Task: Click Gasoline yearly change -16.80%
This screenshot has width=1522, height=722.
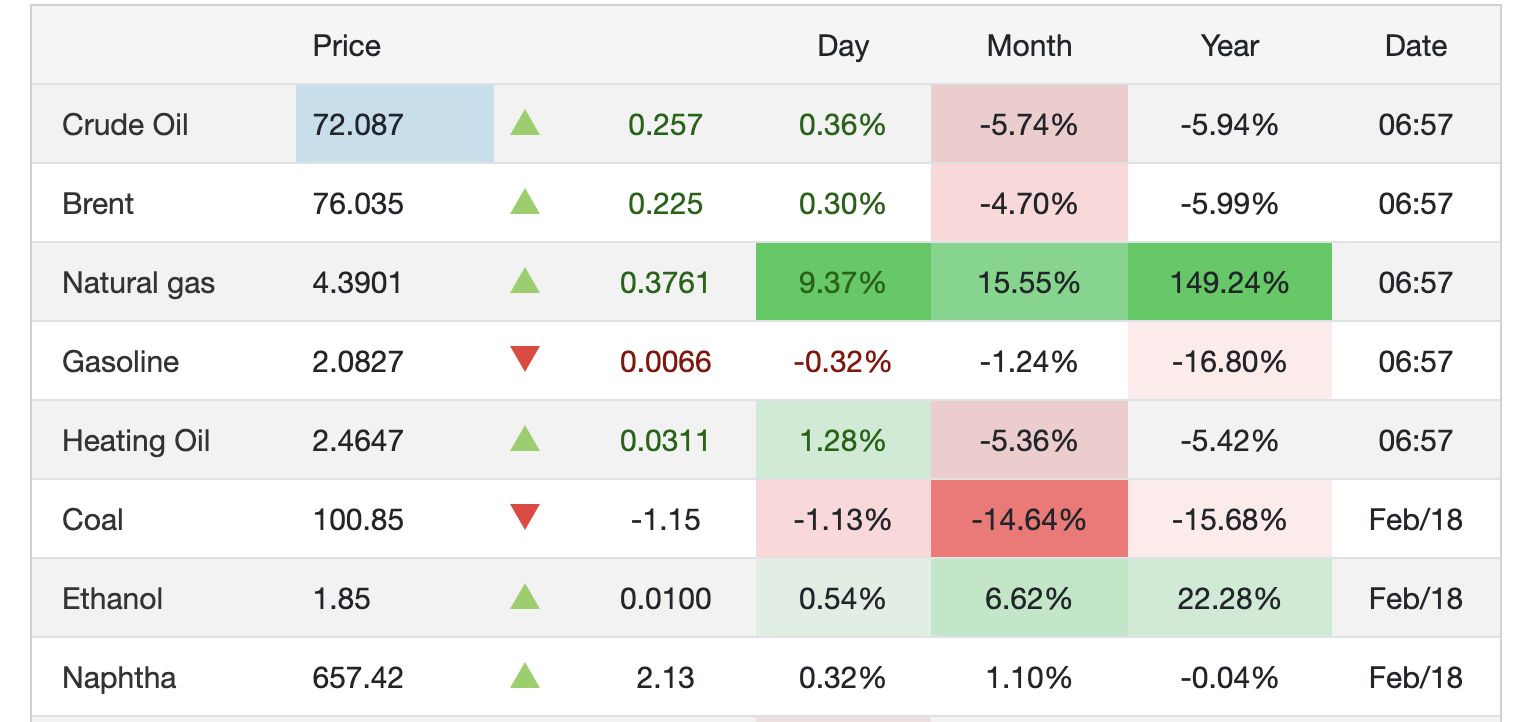Action: (x=1230, y=361)
